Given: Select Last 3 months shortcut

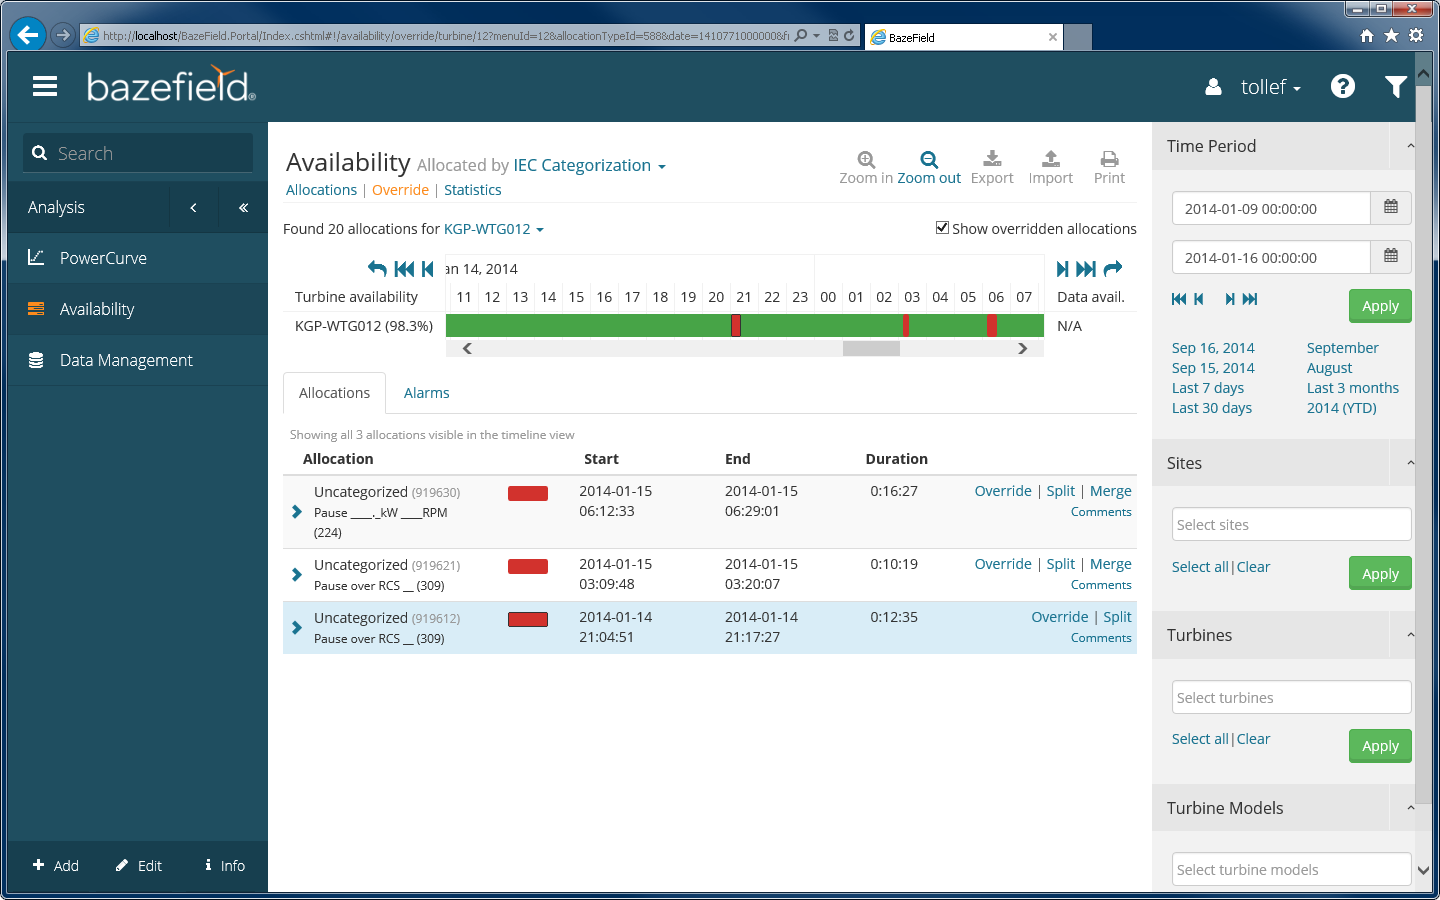Looking at the screenshot, I should click(1353, 388).
